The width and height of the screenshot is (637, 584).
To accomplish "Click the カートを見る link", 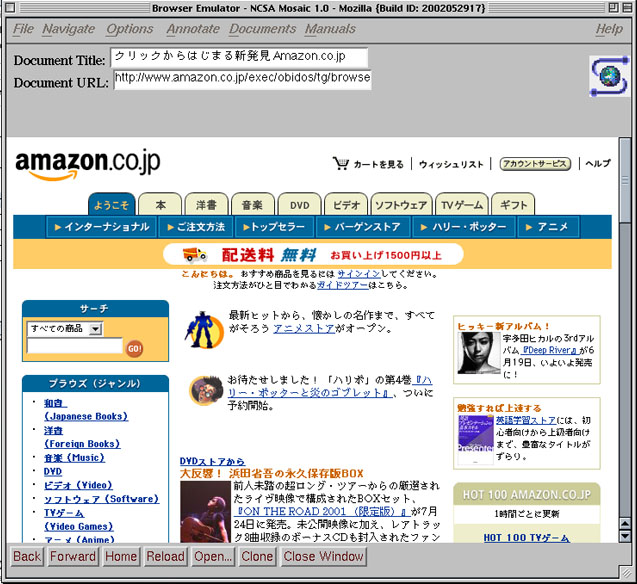I will [x=378, y=164].
